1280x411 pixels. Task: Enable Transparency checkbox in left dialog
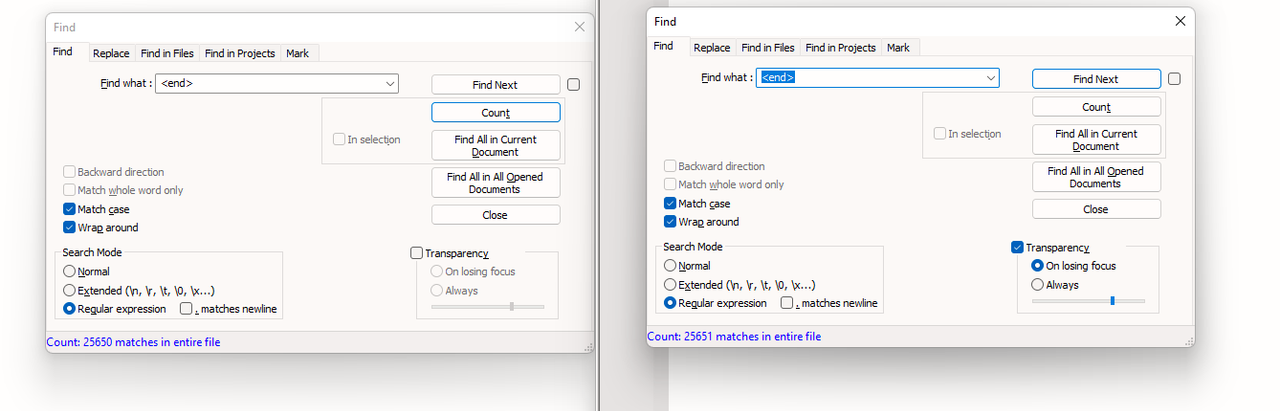pyautogui.click(x=417, y=253)
